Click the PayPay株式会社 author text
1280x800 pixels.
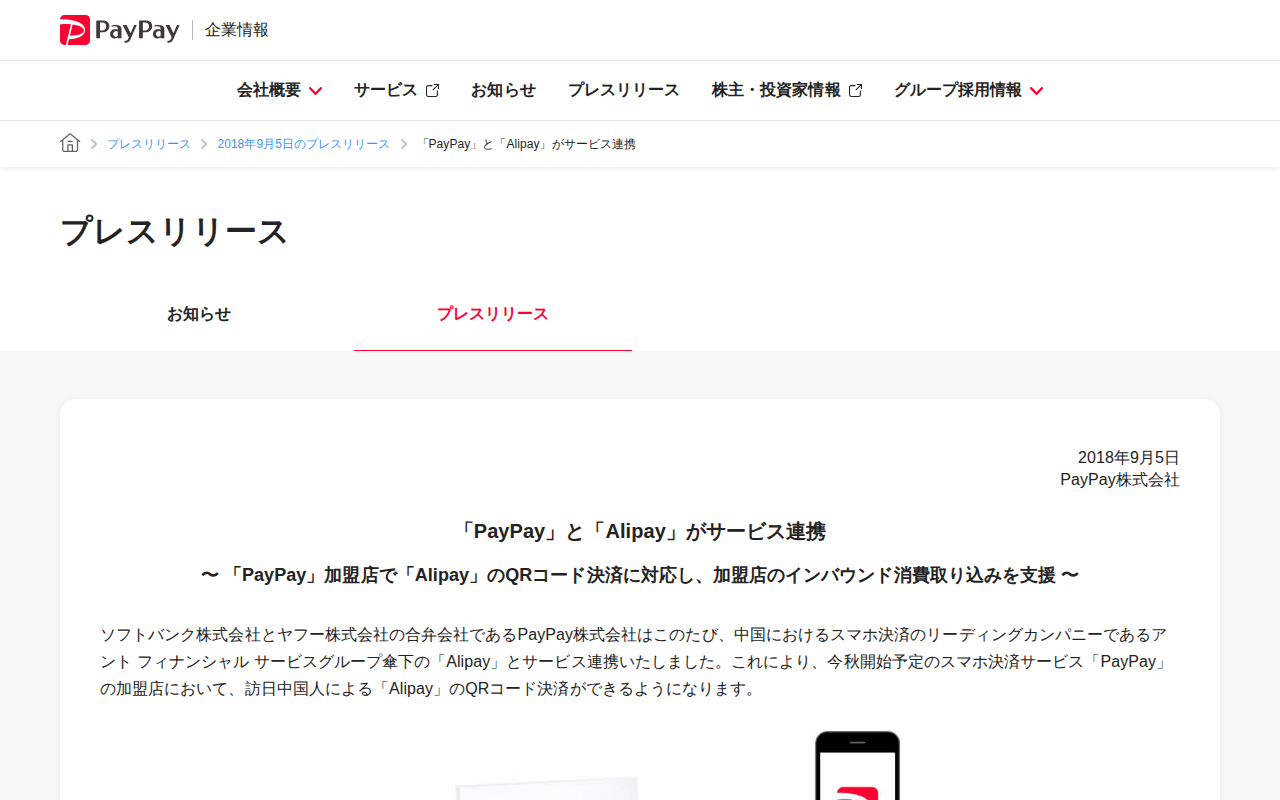point(1120,480)
